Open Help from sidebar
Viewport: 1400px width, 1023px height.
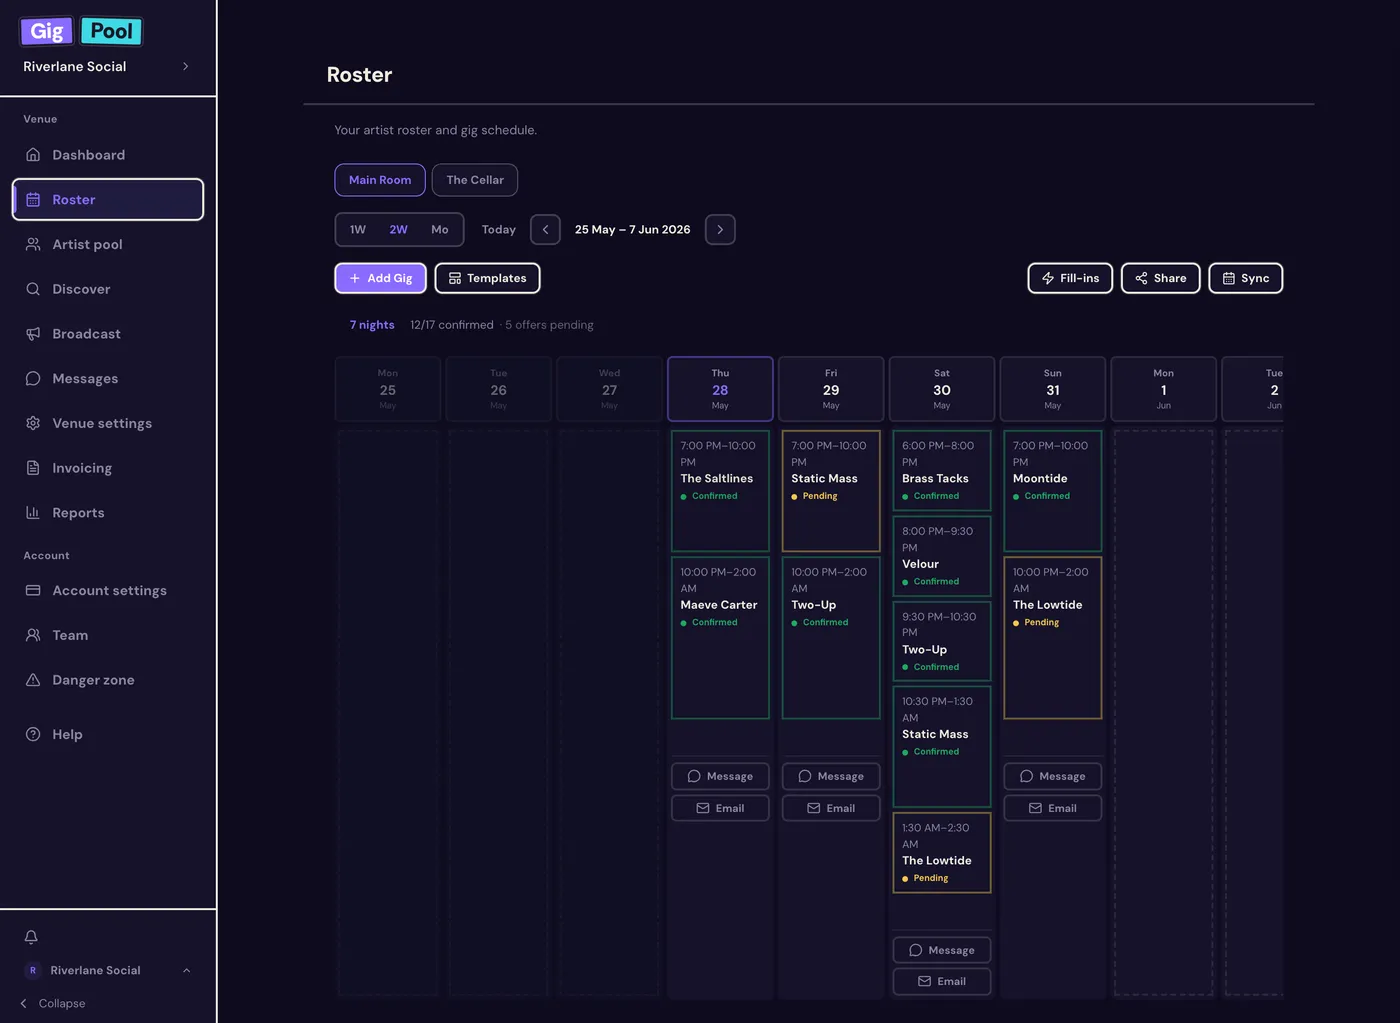click(108, 734)
